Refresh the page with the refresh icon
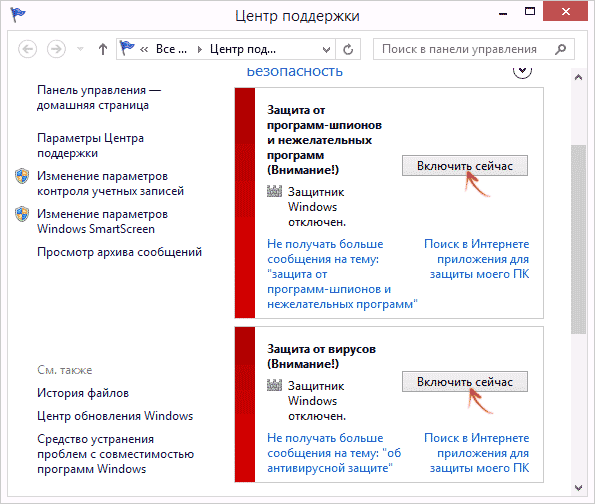 coord(348,49)
